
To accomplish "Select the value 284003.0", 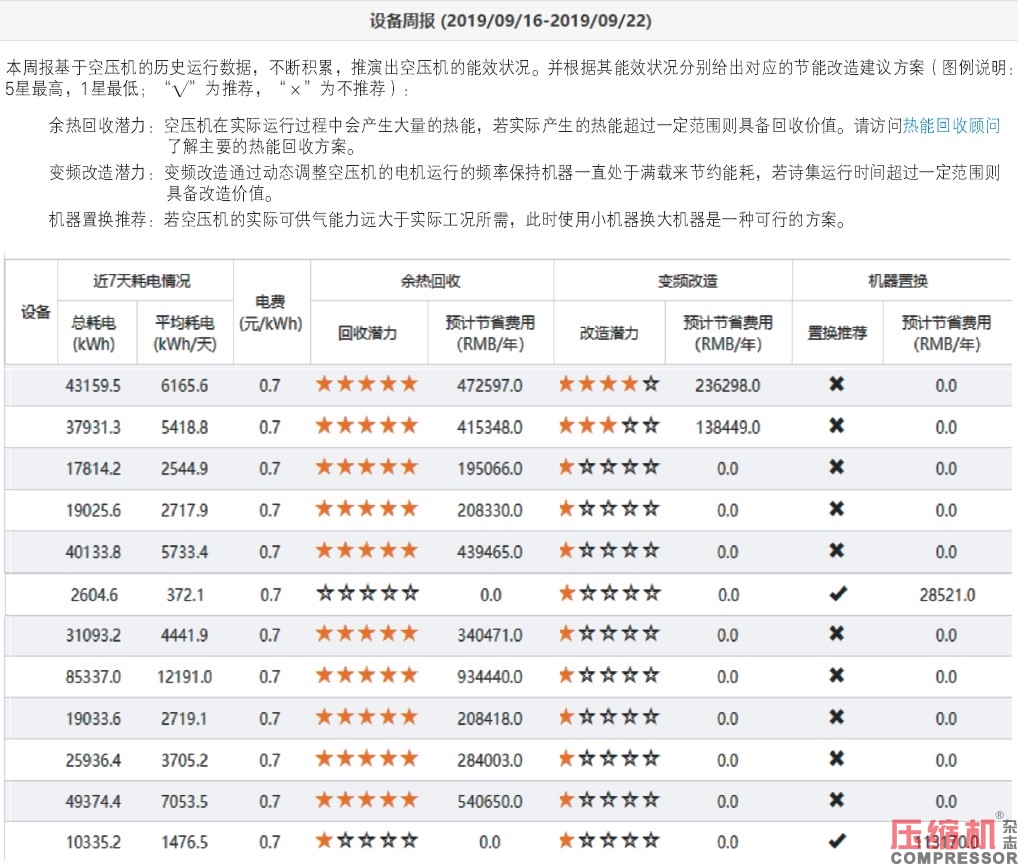I will tap(490, 760).
